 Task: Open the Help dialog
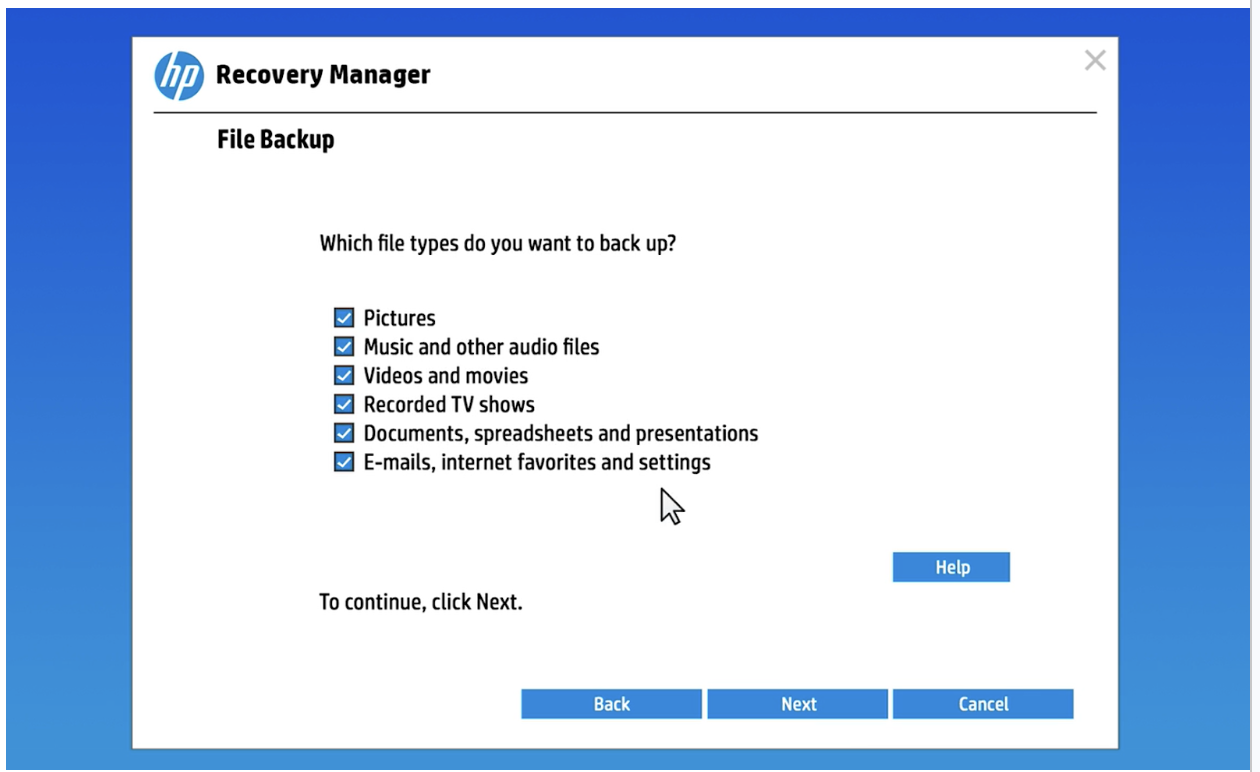[951, 566]
